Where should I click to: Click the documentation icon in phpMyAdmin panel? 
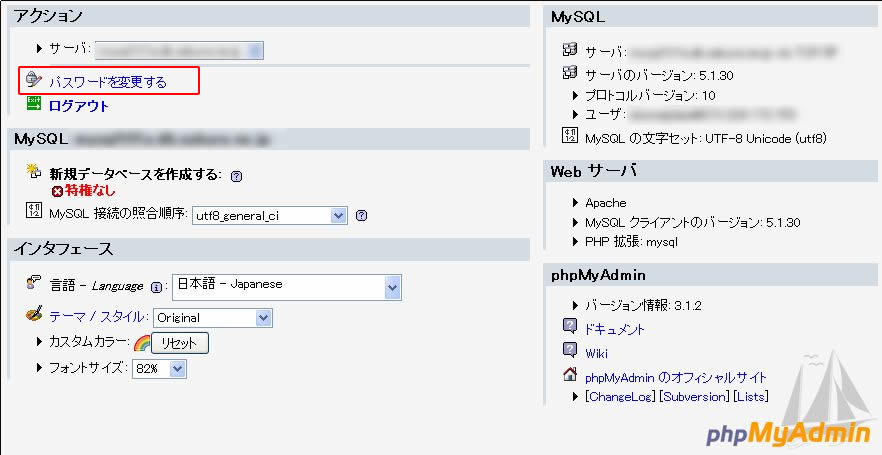(x=570, y=327)
